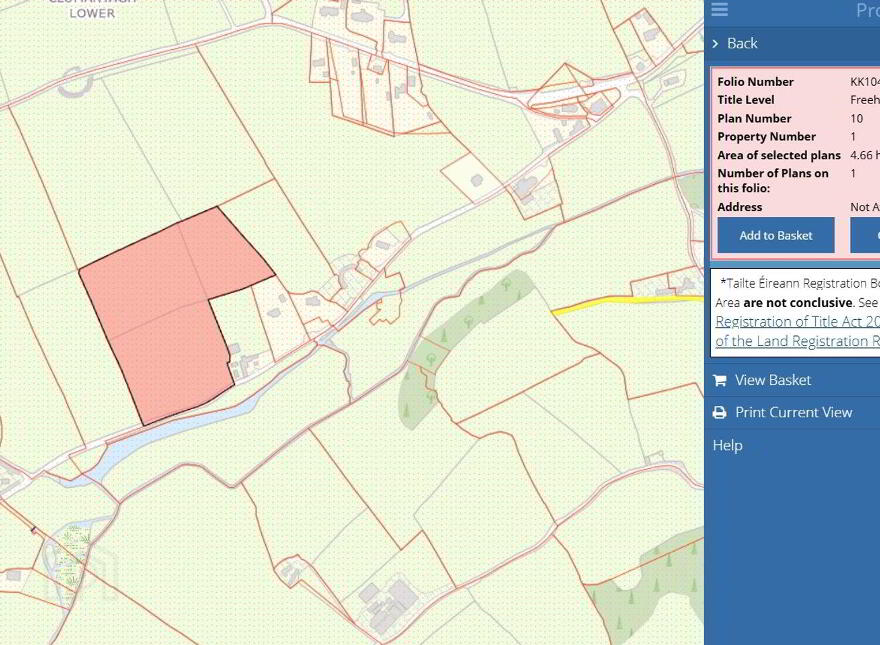Image resolution: width=880 pixels, height=645 pixels.
Task: Choose Print Current View
Action: tap(792, 413)
